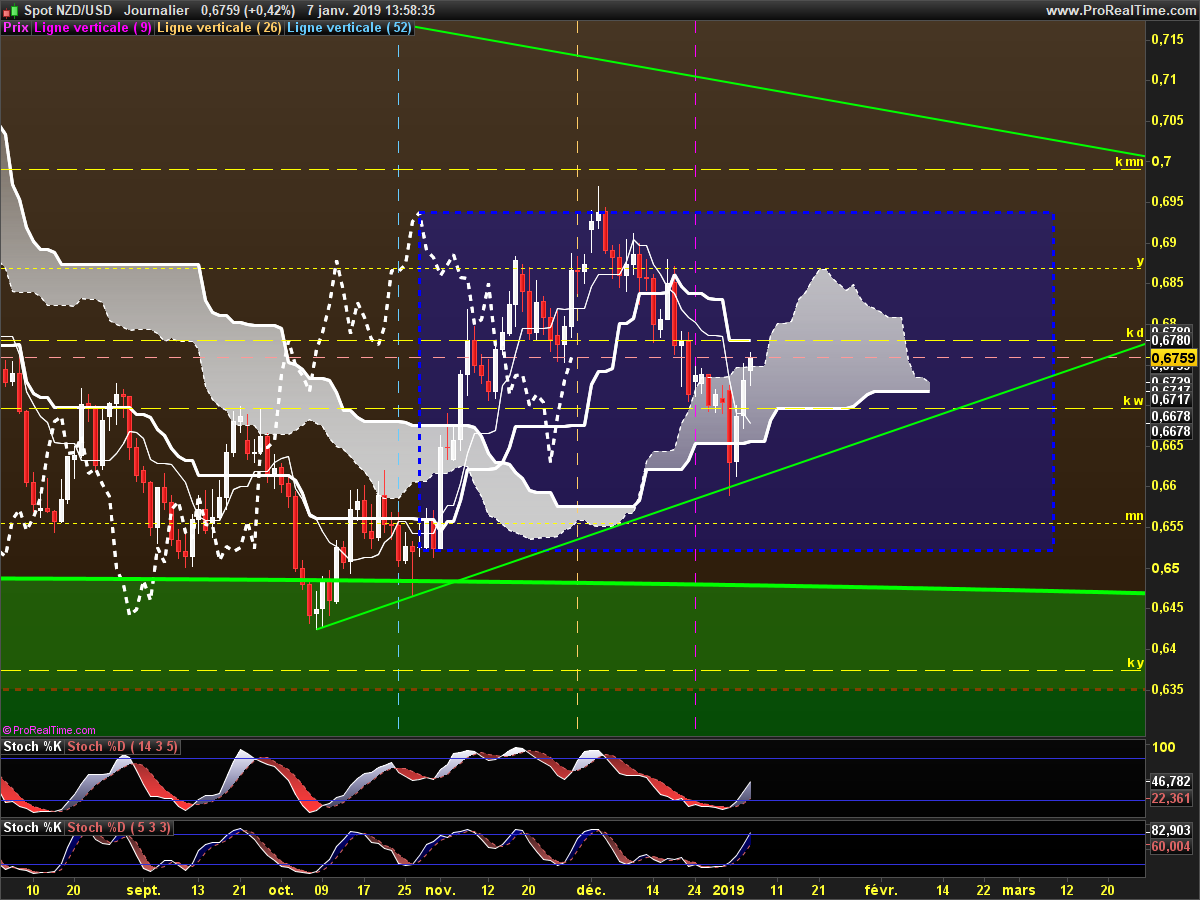Click Stoch %K label in the 14 3 5 panel

pyautogui.click(x=33, y=747)
